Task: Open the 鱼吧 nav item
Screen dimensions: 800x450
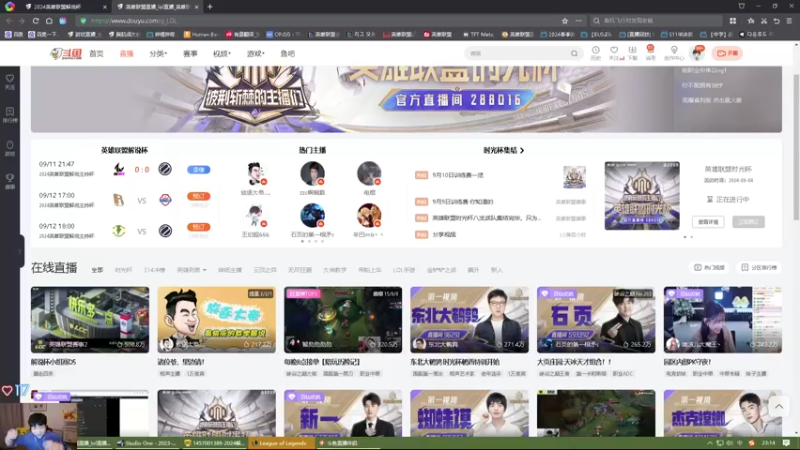Action: point(288,54)
